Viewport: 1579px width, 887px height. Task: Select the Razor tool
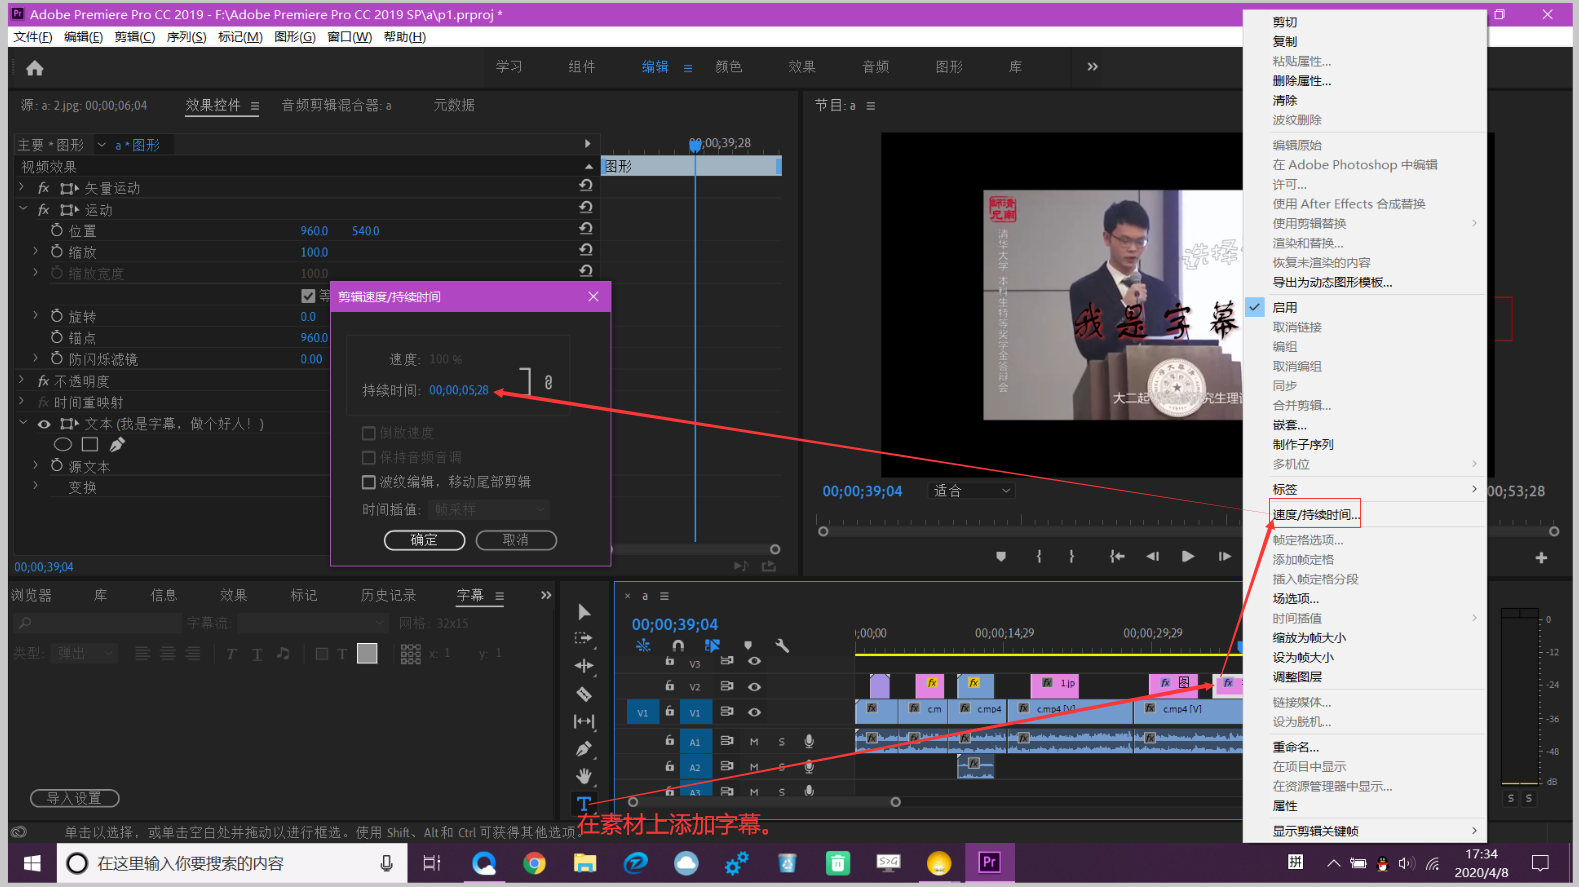(584, 694)
